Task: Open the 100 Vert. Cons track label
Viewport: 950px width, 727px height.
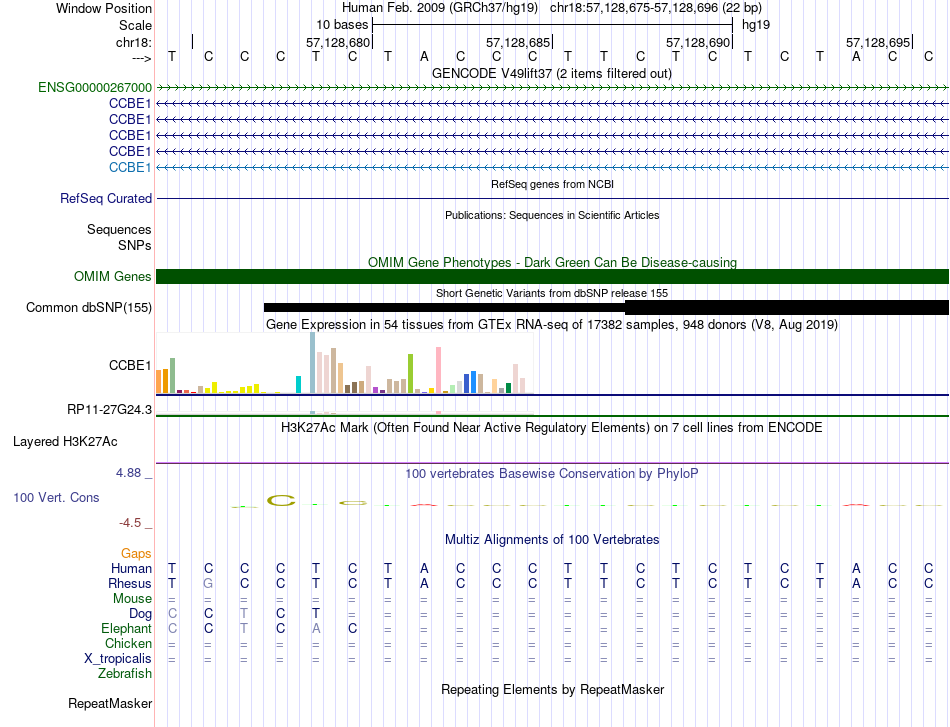Action: [56, 497]
